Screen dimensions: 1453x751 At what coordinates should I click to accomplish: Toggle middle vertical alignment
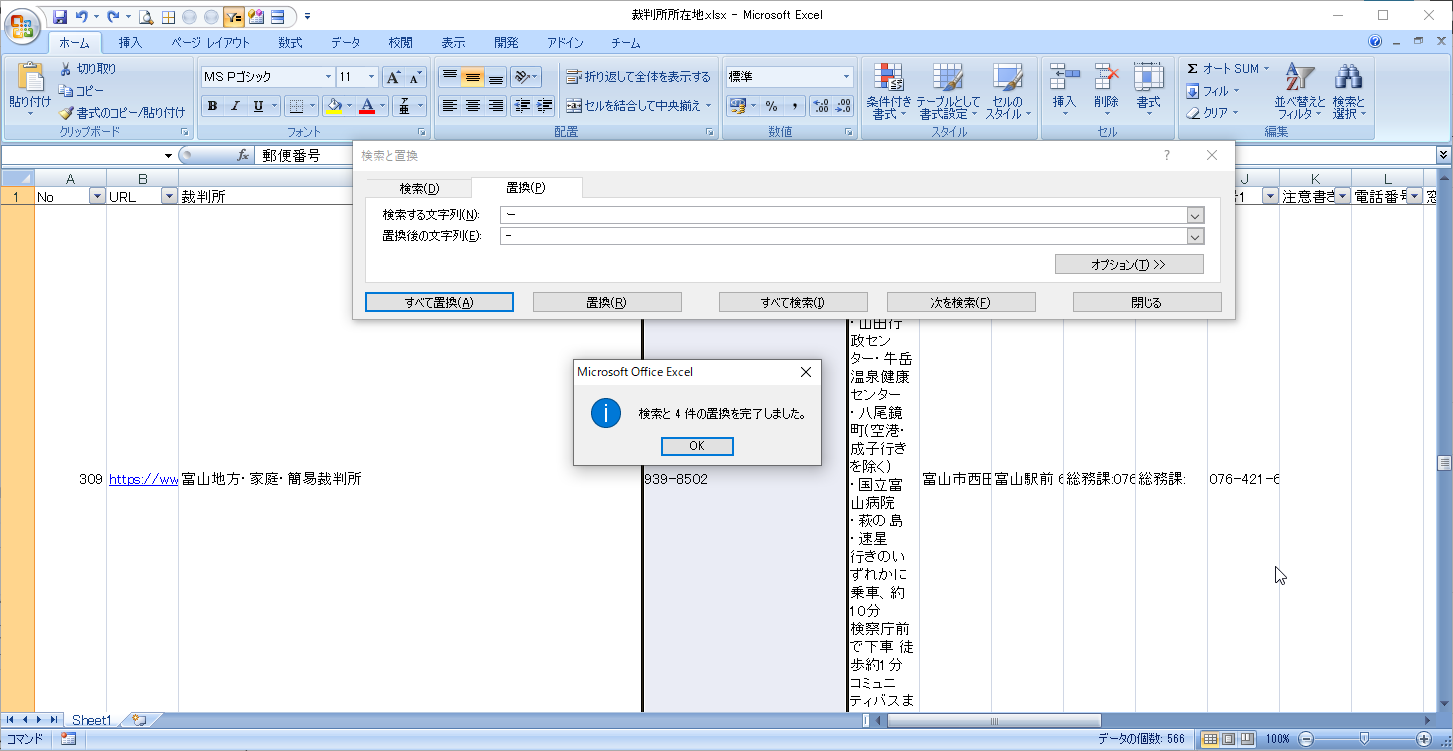click(x=473, y=77)
